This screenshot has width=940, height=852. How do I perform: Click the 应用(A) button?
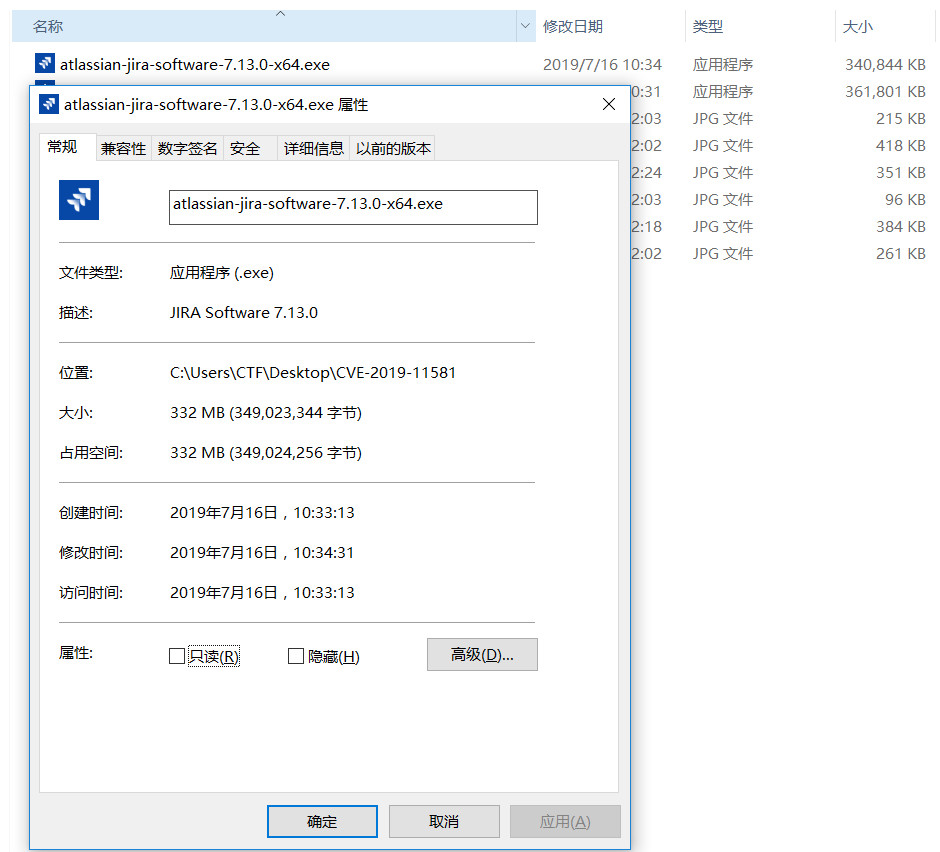pos(565,821)
